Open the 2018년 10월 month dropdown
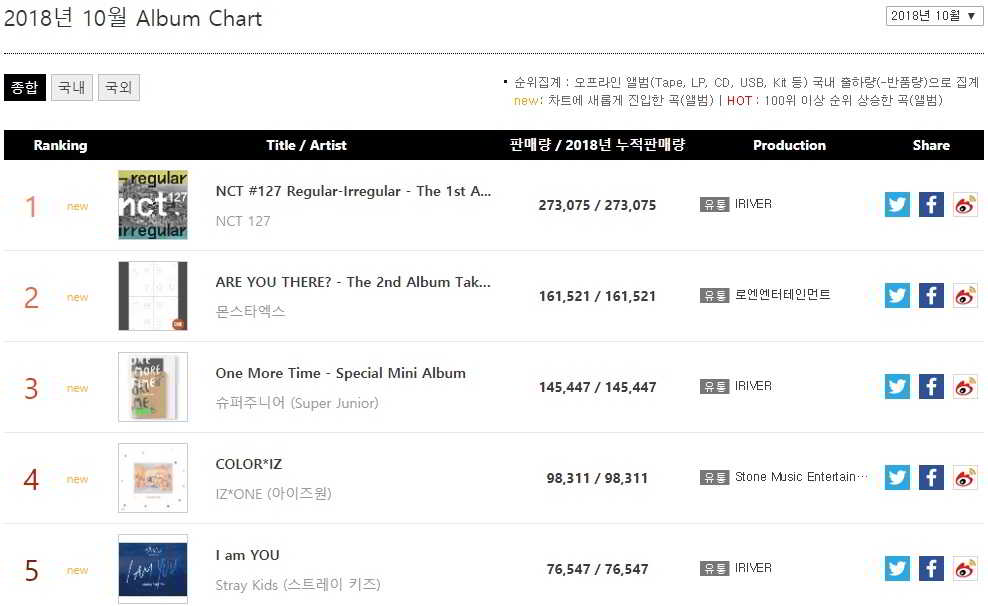The width and height of the screenshot is (988, 606). pos(934,16)
